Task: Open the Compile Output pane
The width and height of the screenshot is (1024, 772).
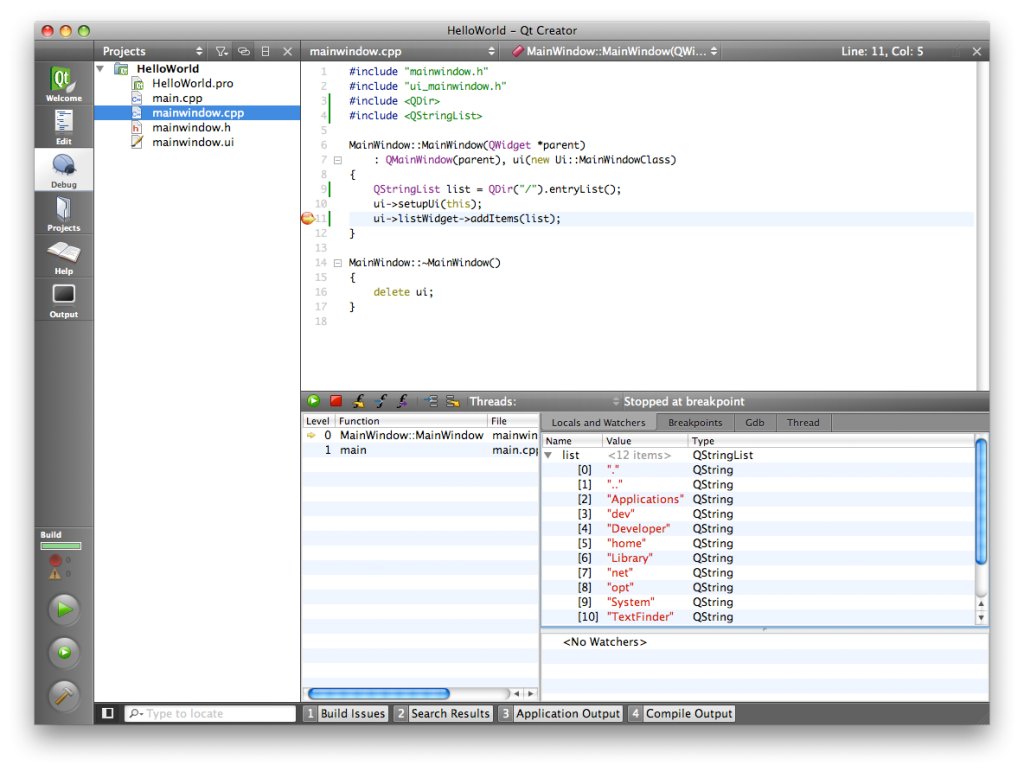Action: [x=682, y=713]
